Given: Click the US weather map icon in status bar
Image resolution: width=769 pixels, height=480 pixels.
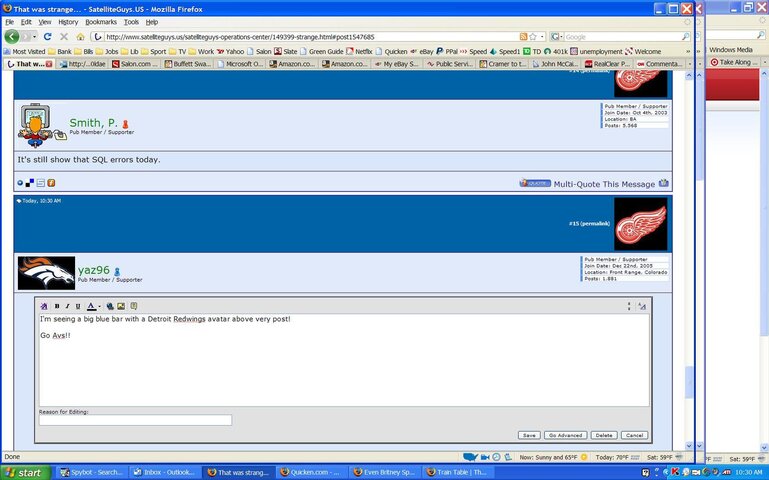Looking at the screenshot, I should pos(470,457).
